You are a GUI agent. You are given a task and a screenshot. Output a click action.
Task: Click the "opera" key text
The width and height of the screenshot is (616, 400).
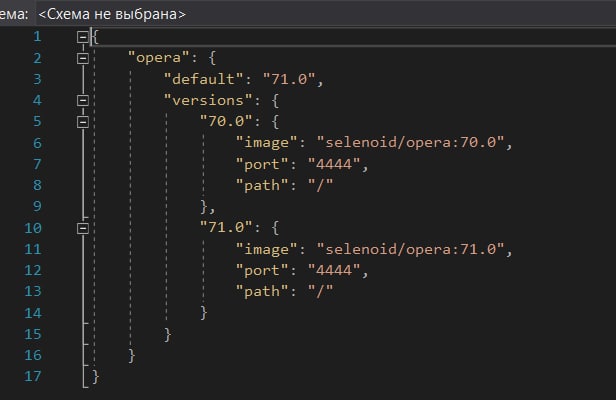[x=159, y=58]
